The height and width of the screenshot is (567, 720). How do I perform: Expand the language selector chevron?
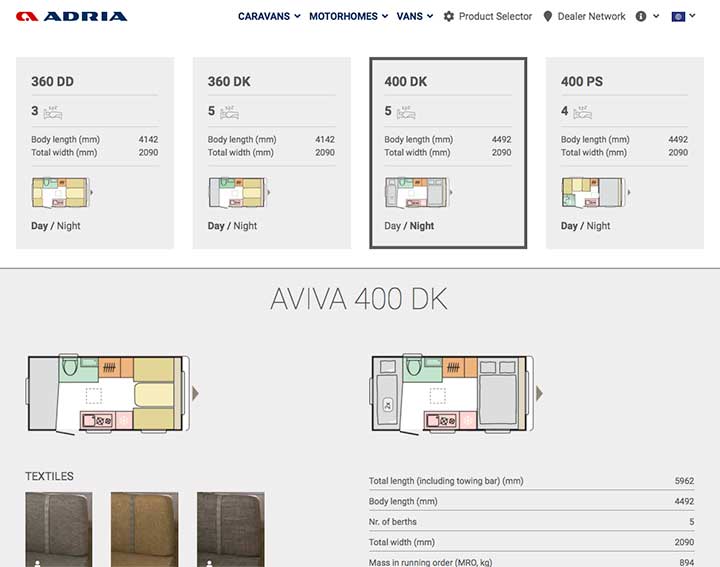692,16
